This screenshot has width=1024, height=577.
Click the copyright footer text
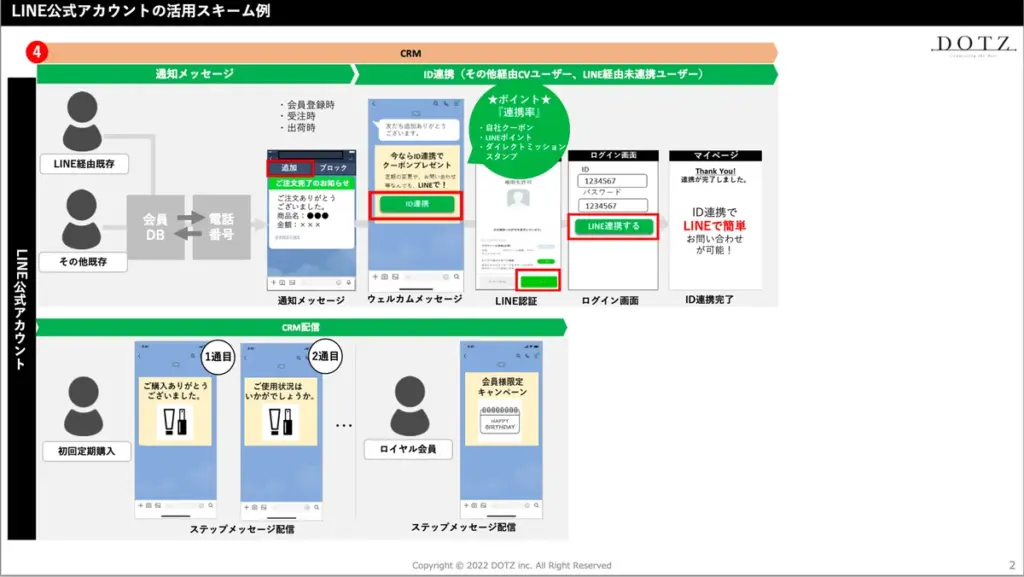511,565
